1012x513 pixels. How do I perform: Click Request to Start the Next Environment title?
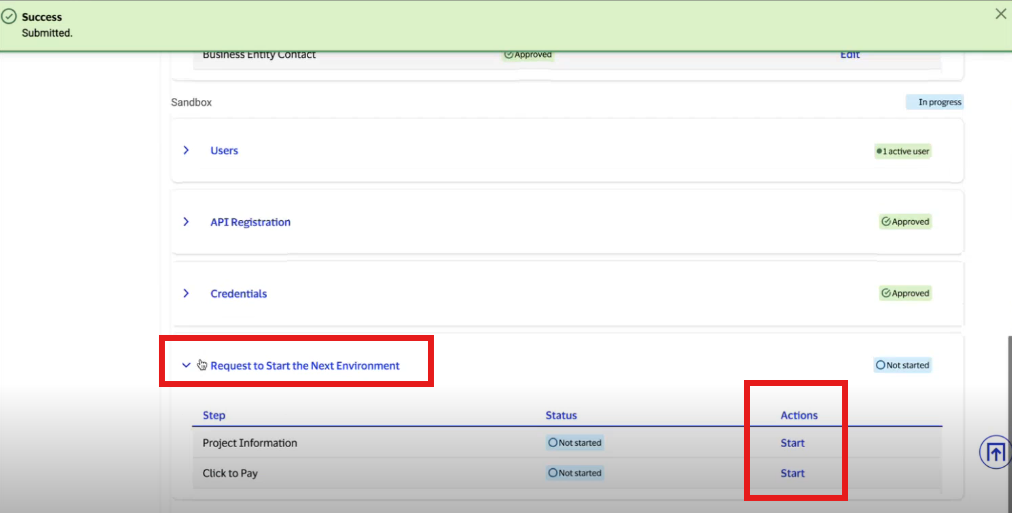(x=305, y=366)
